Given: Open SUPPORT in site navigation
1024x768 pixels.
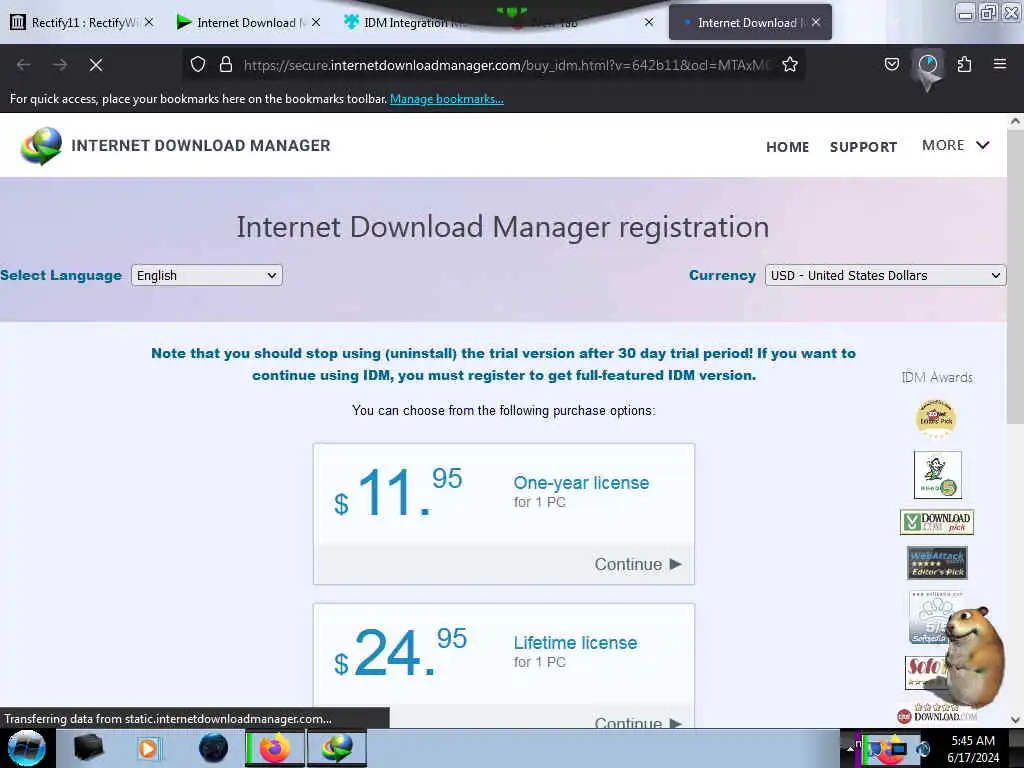Looking at the screenshot, I should [863, 147].
